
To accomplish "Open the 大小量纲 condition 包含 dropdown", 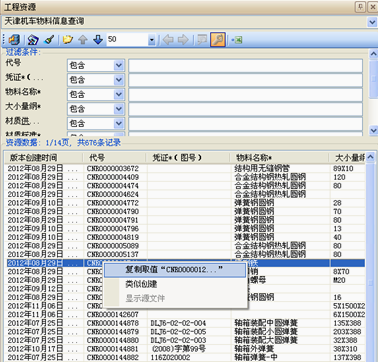I will pyautogui.click(x=119, y=109).
